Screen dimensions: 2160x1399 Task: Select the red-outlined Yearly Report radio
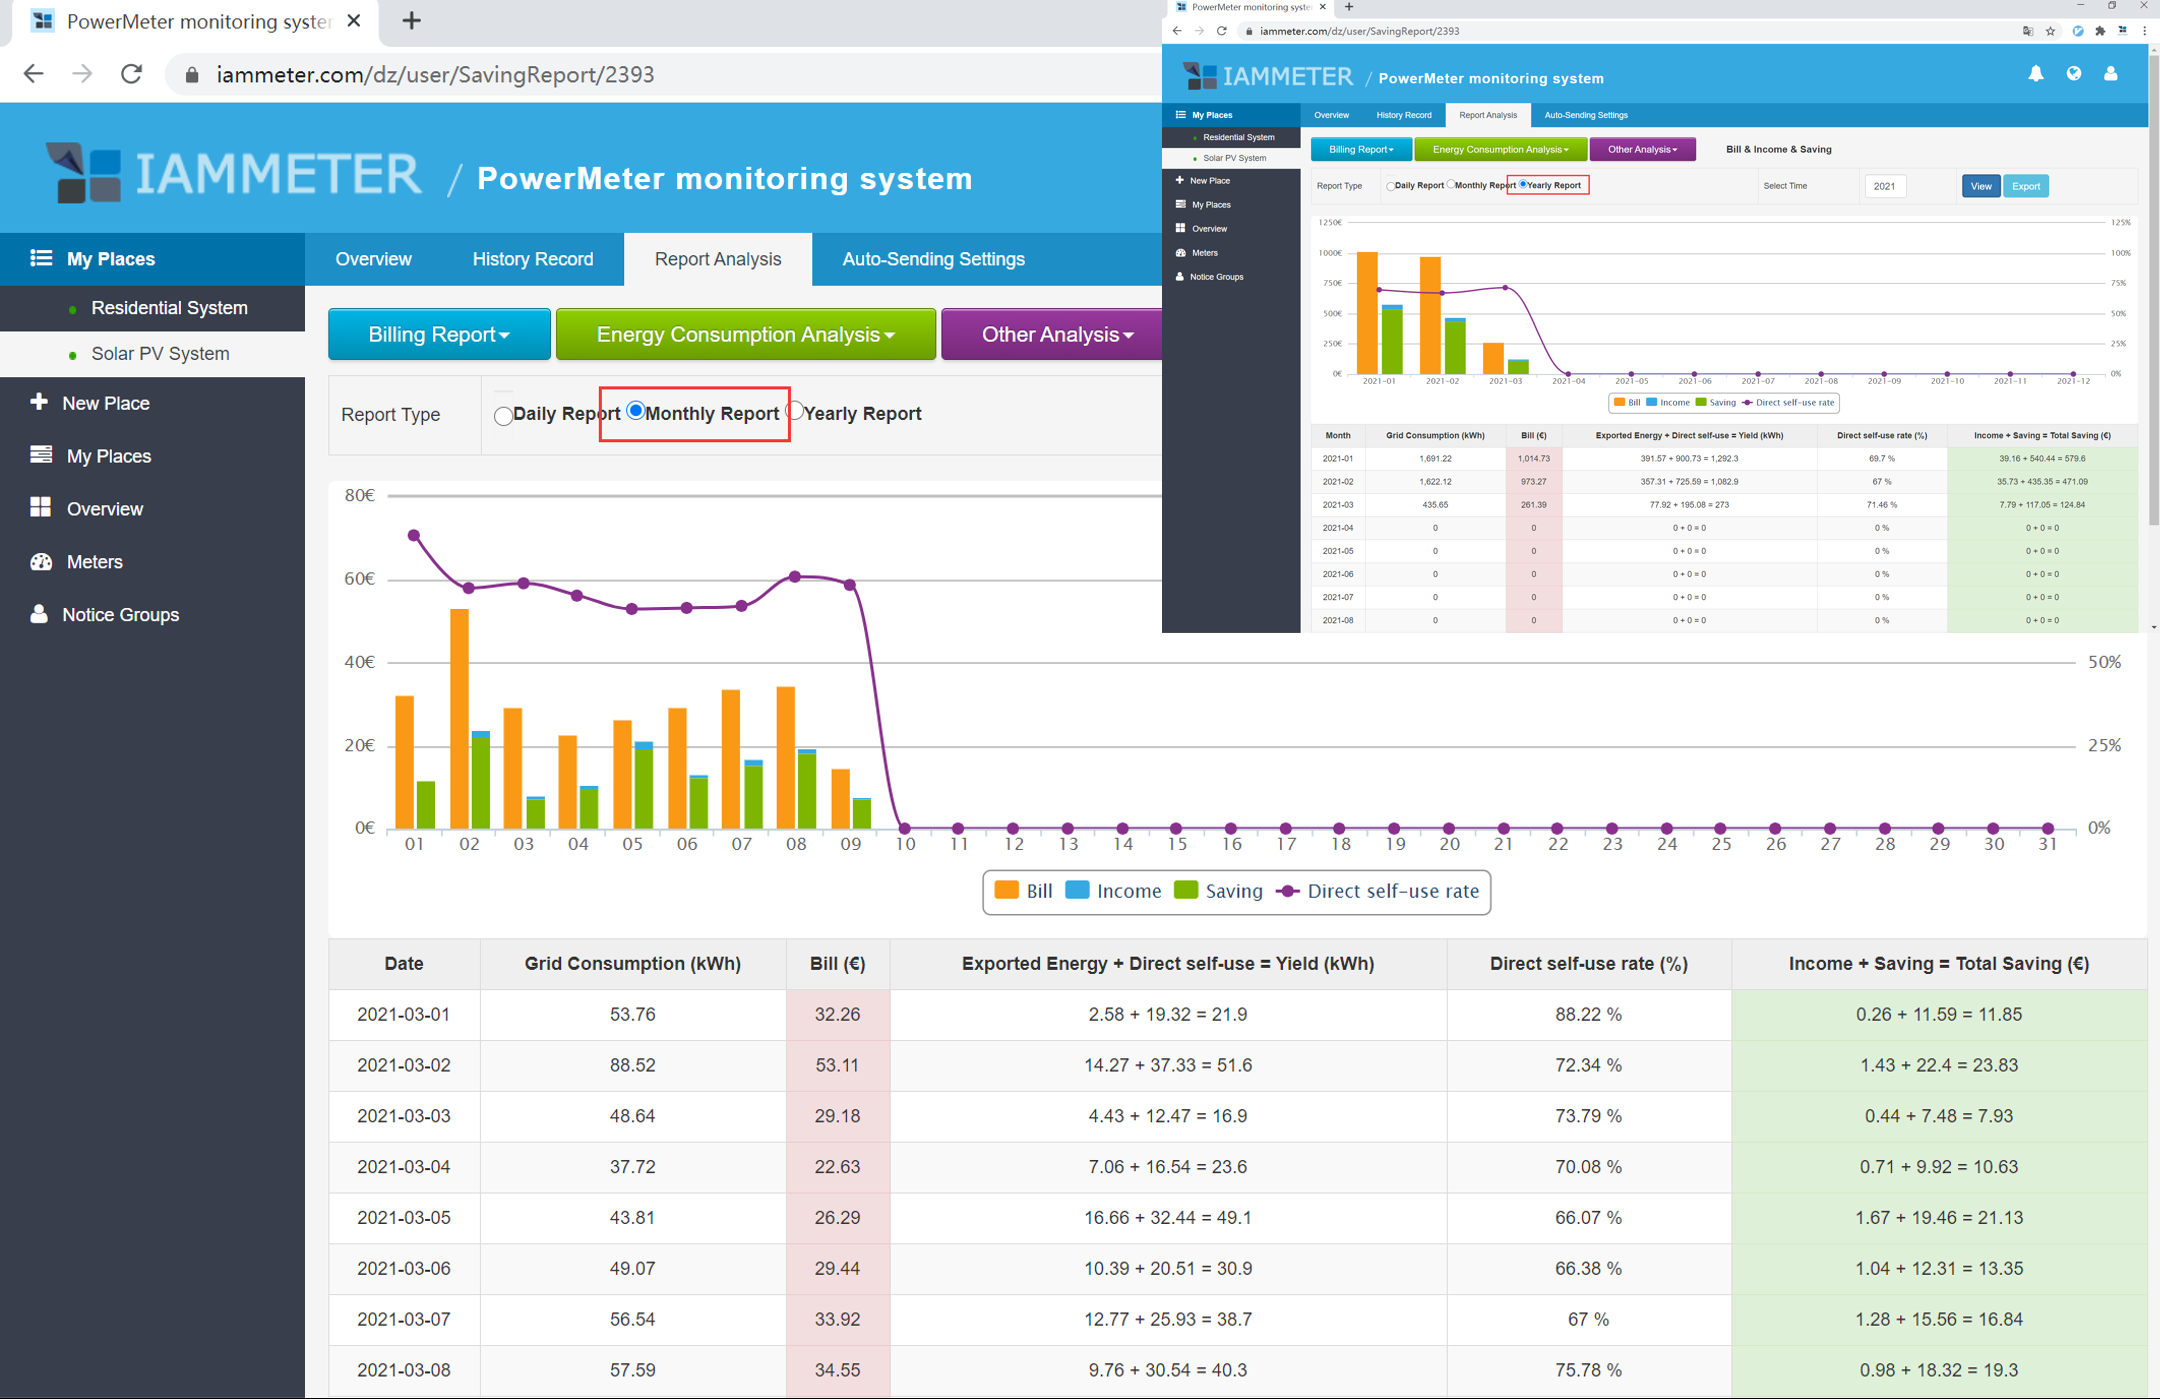1523,185
